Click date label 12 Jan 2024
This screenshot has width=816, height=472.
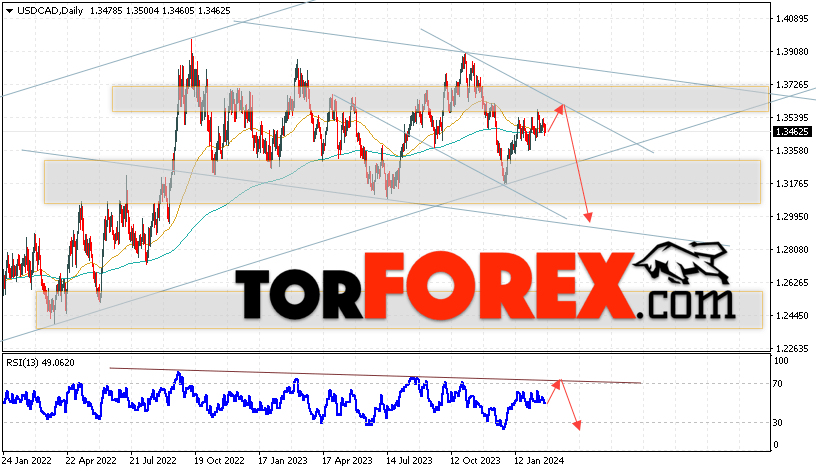[539, 461]
